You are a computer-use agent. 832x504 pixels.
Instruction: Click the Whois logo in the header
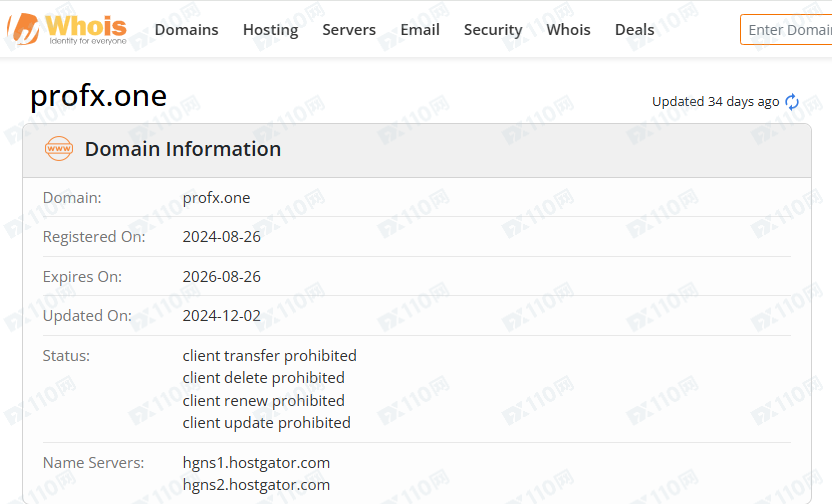(x=66, y=29)
